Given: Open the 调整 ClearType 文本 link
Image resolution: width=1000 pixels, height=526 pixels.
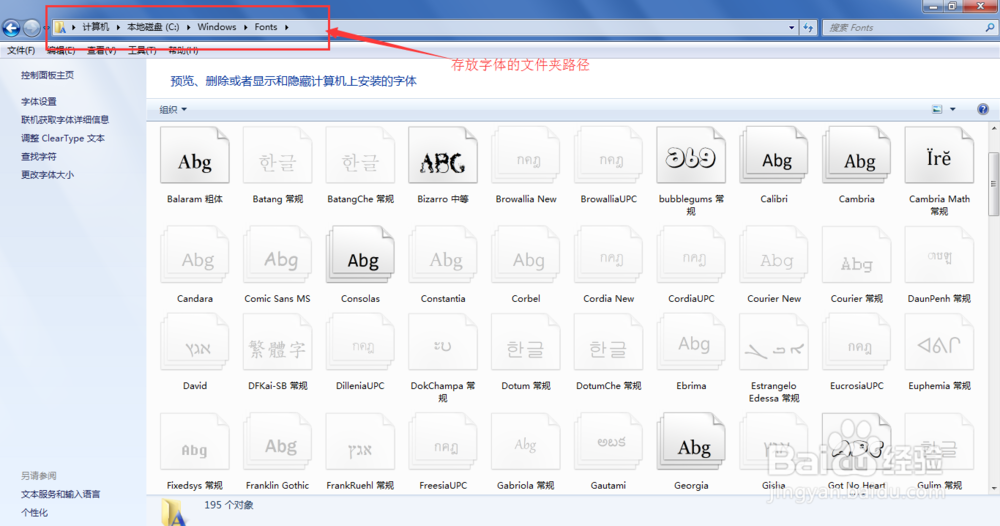Looking at the screenshot, I should (62, 138).
